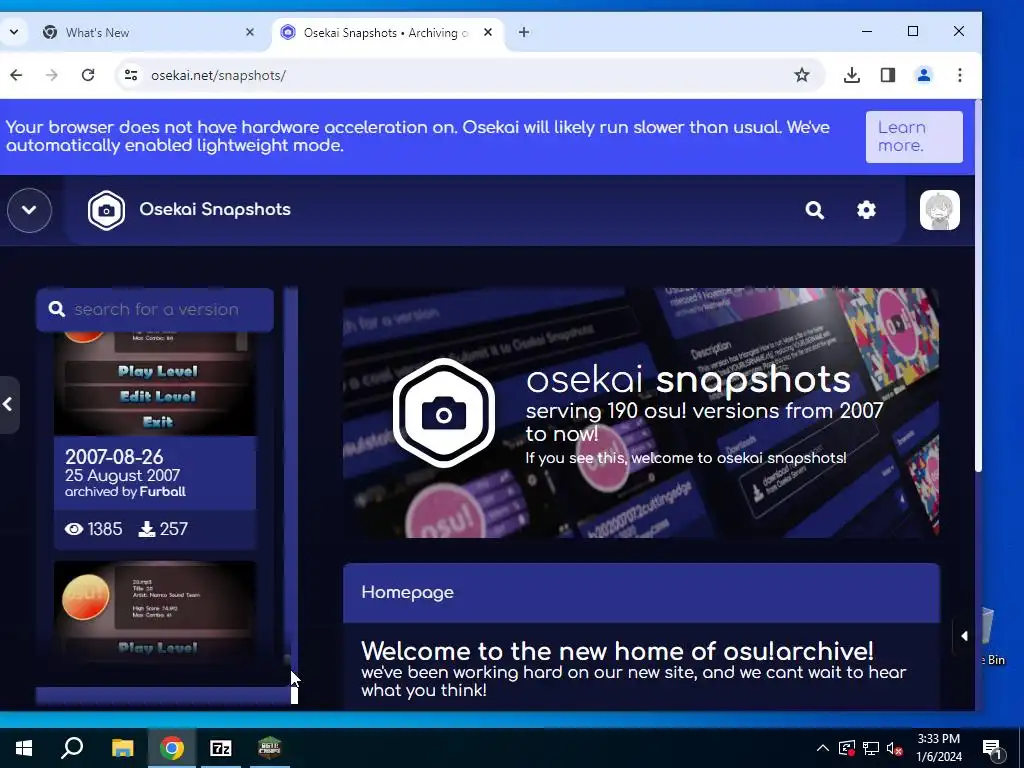Toggle the Chrome side panel

(x=888, y=75)
